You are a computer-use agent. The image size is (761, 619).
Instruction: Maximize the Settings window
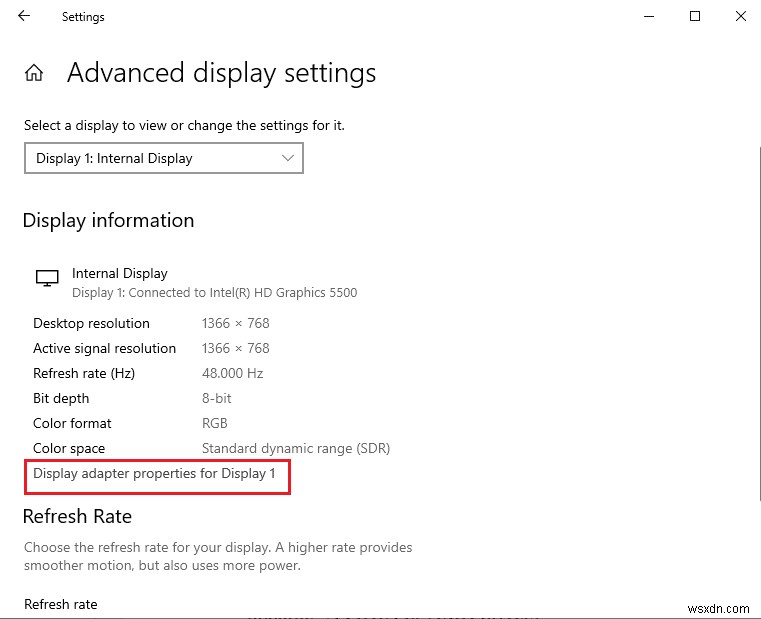(x=695, y=17)
